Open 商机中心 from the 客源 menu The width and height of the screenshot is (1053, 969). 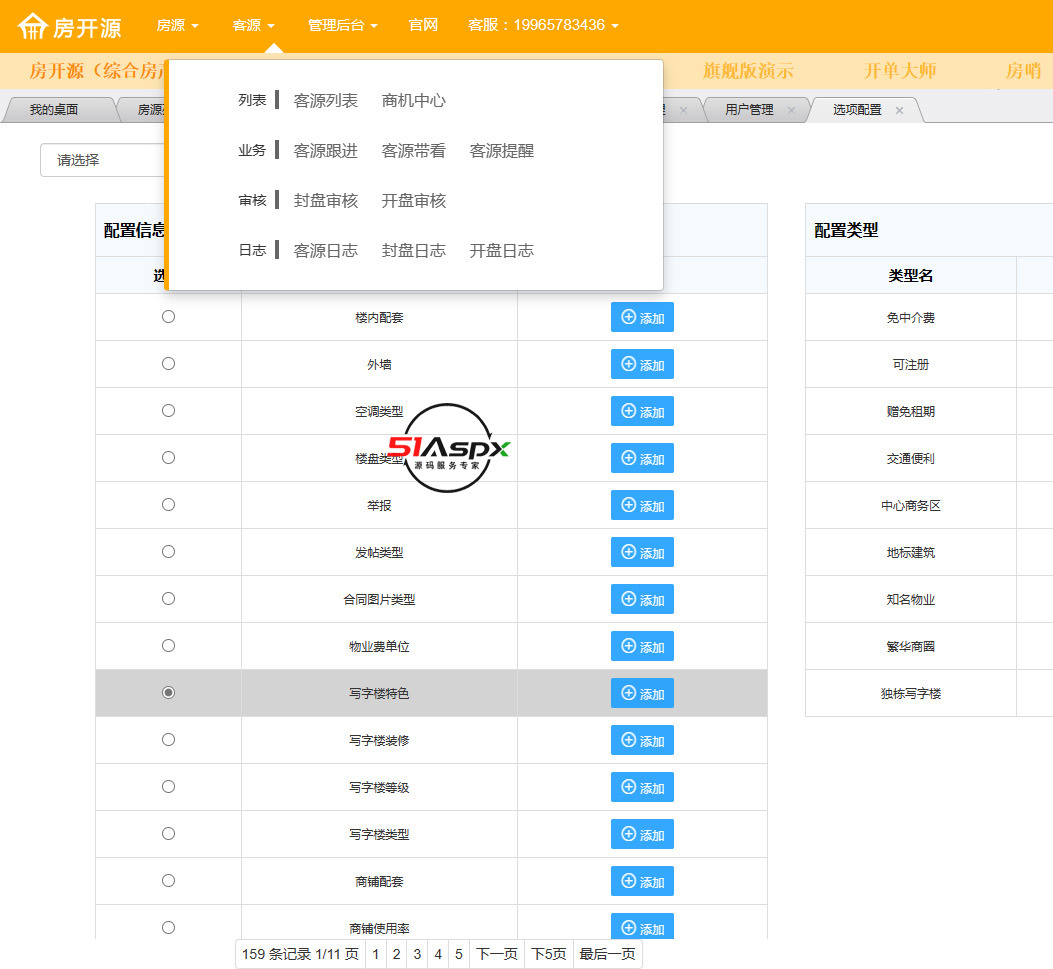pos(413,101)
